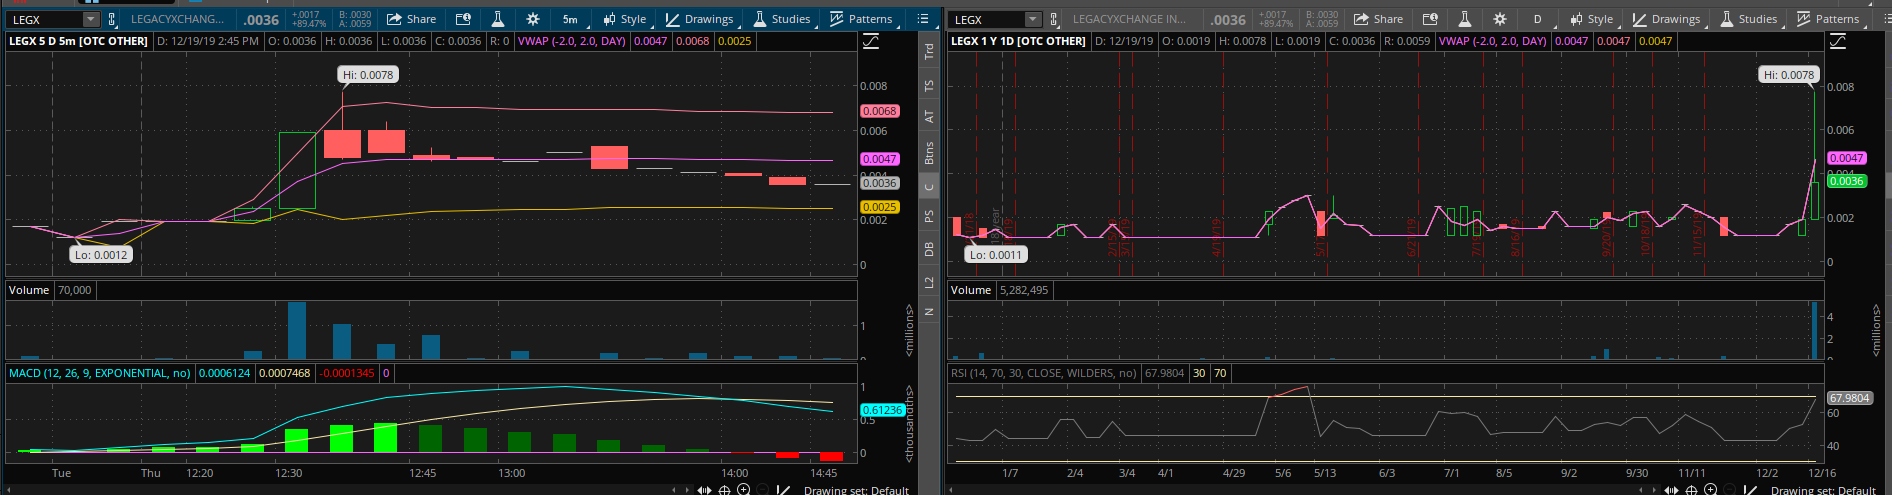Click the flask icon on left chart toolbar

(497, 19)
